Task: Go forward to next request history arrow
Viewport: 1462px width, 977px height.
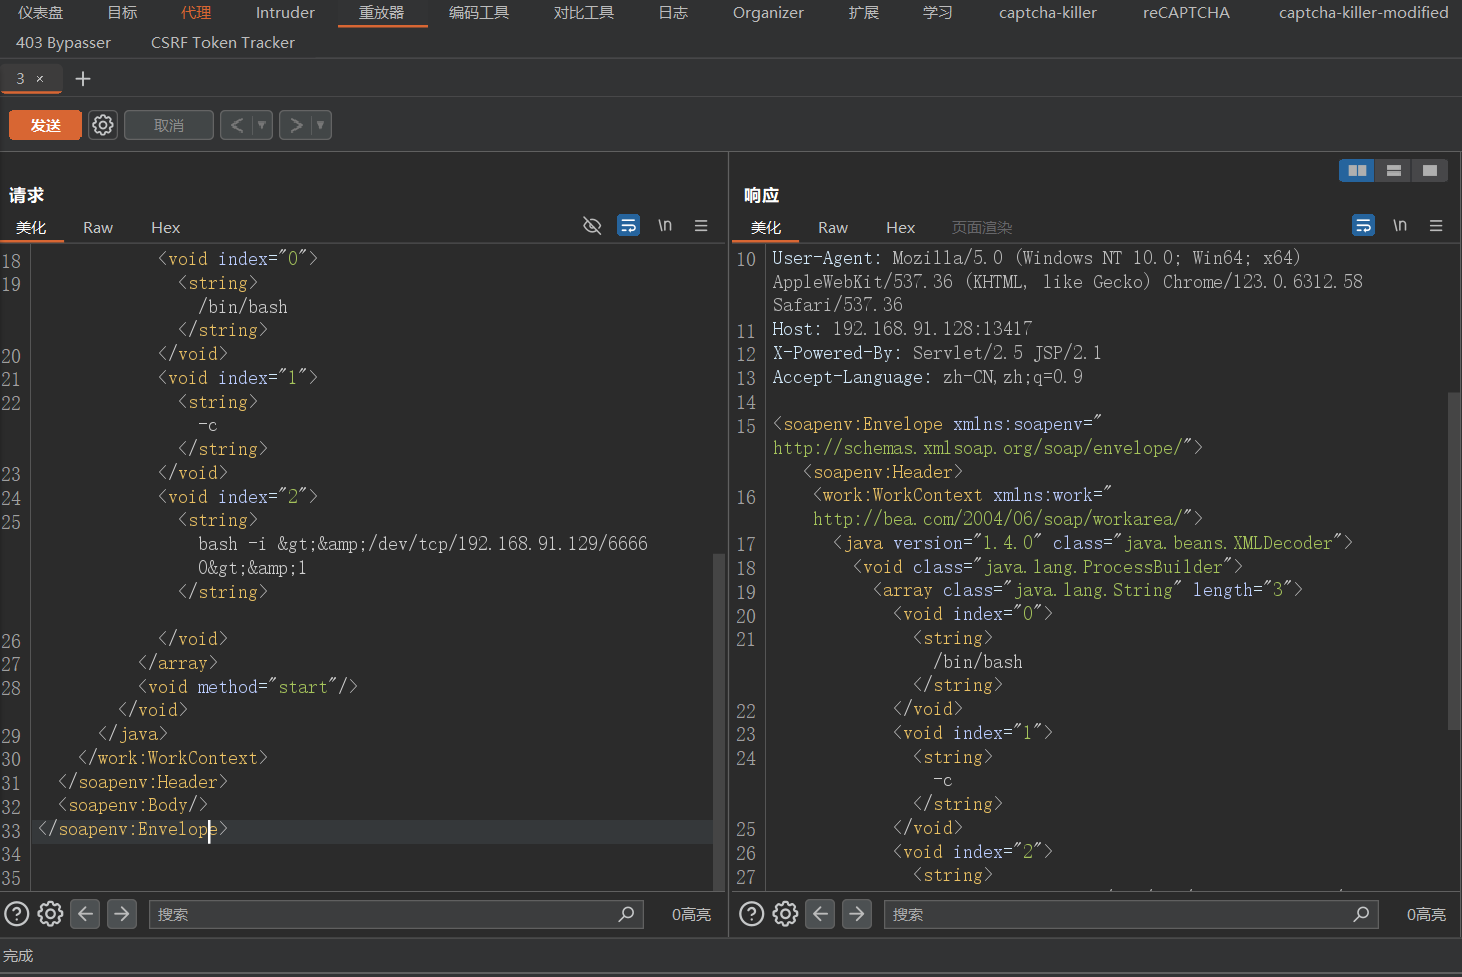Action: pyautogui.click(x=296, y=125)
